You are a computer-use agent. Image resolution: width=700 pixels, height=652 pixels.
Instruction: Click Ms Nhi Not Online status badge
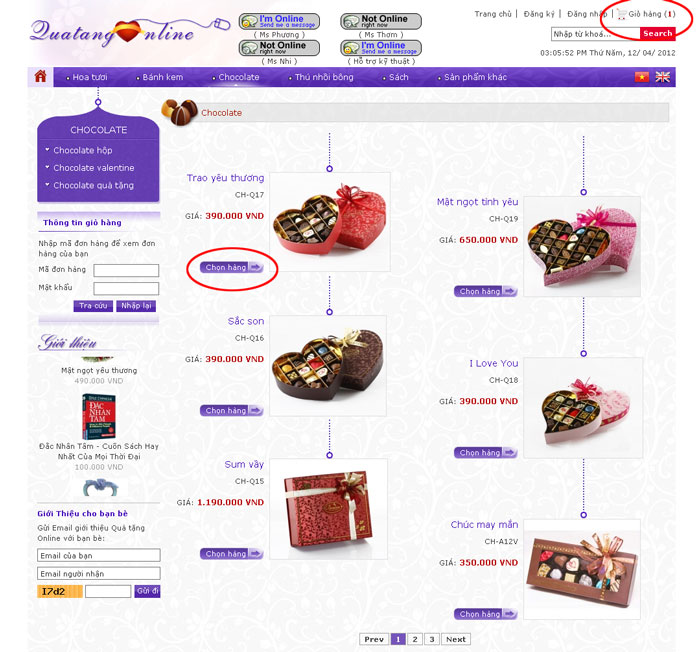(279, 48)
